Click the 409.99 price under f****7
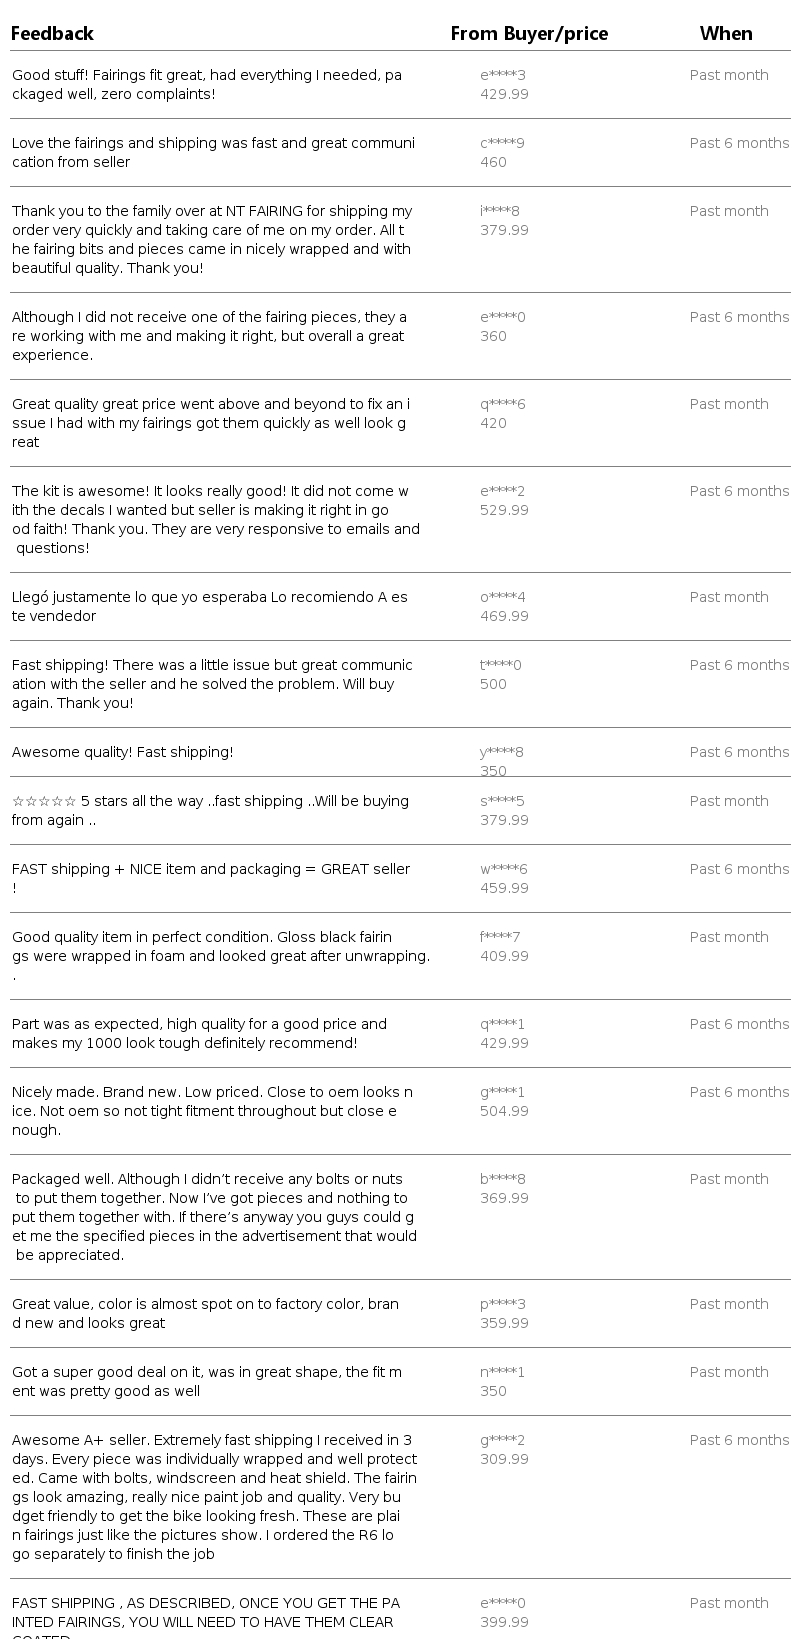 pyautogui.click(x=504, y=956)
